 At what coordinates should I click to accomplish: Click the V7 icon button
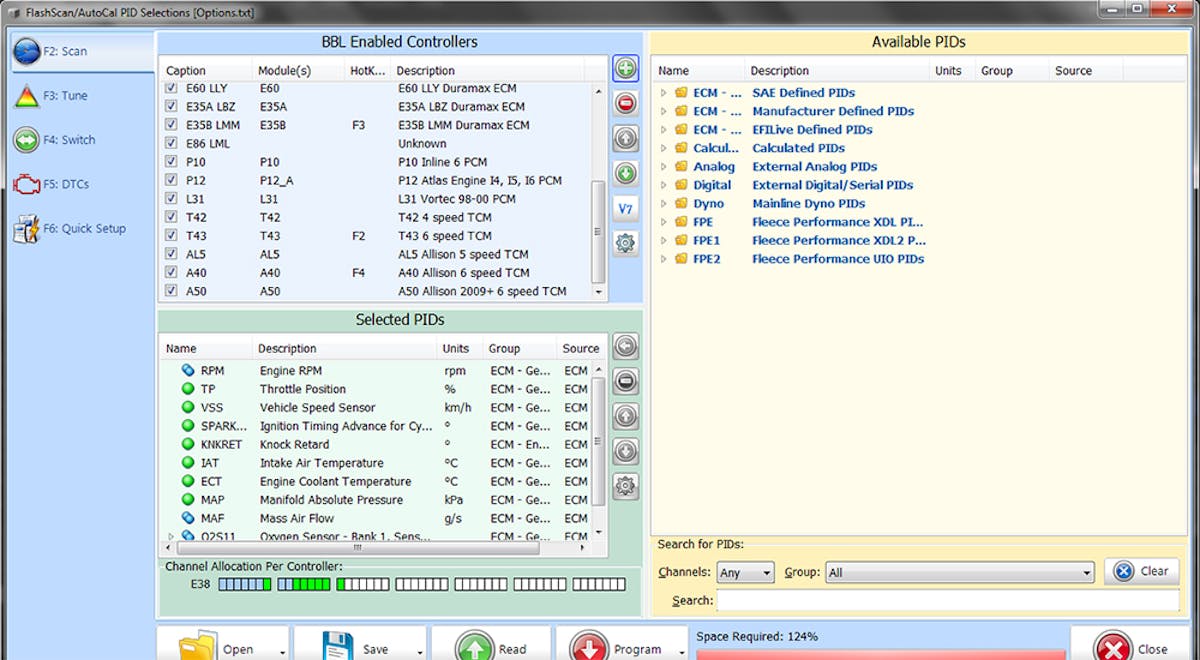click(x=626, y=208)
